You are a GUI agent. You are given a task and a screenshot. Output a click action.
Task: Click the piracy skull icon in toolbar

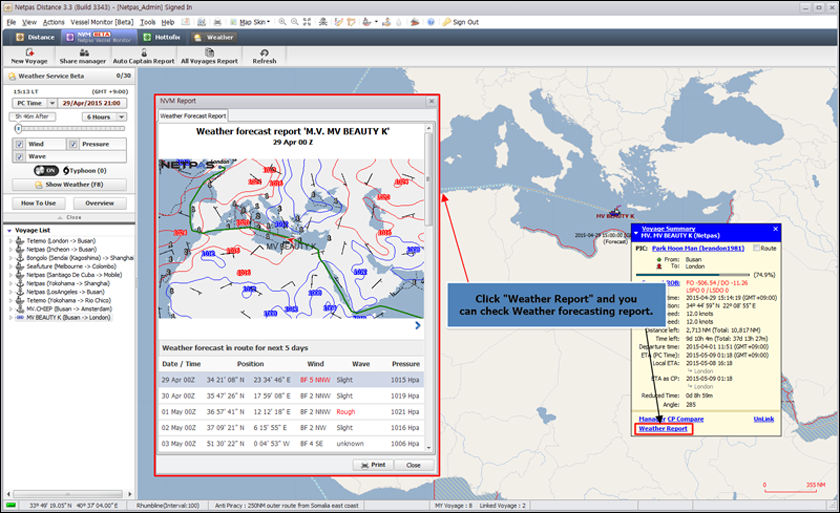(323, 22)
